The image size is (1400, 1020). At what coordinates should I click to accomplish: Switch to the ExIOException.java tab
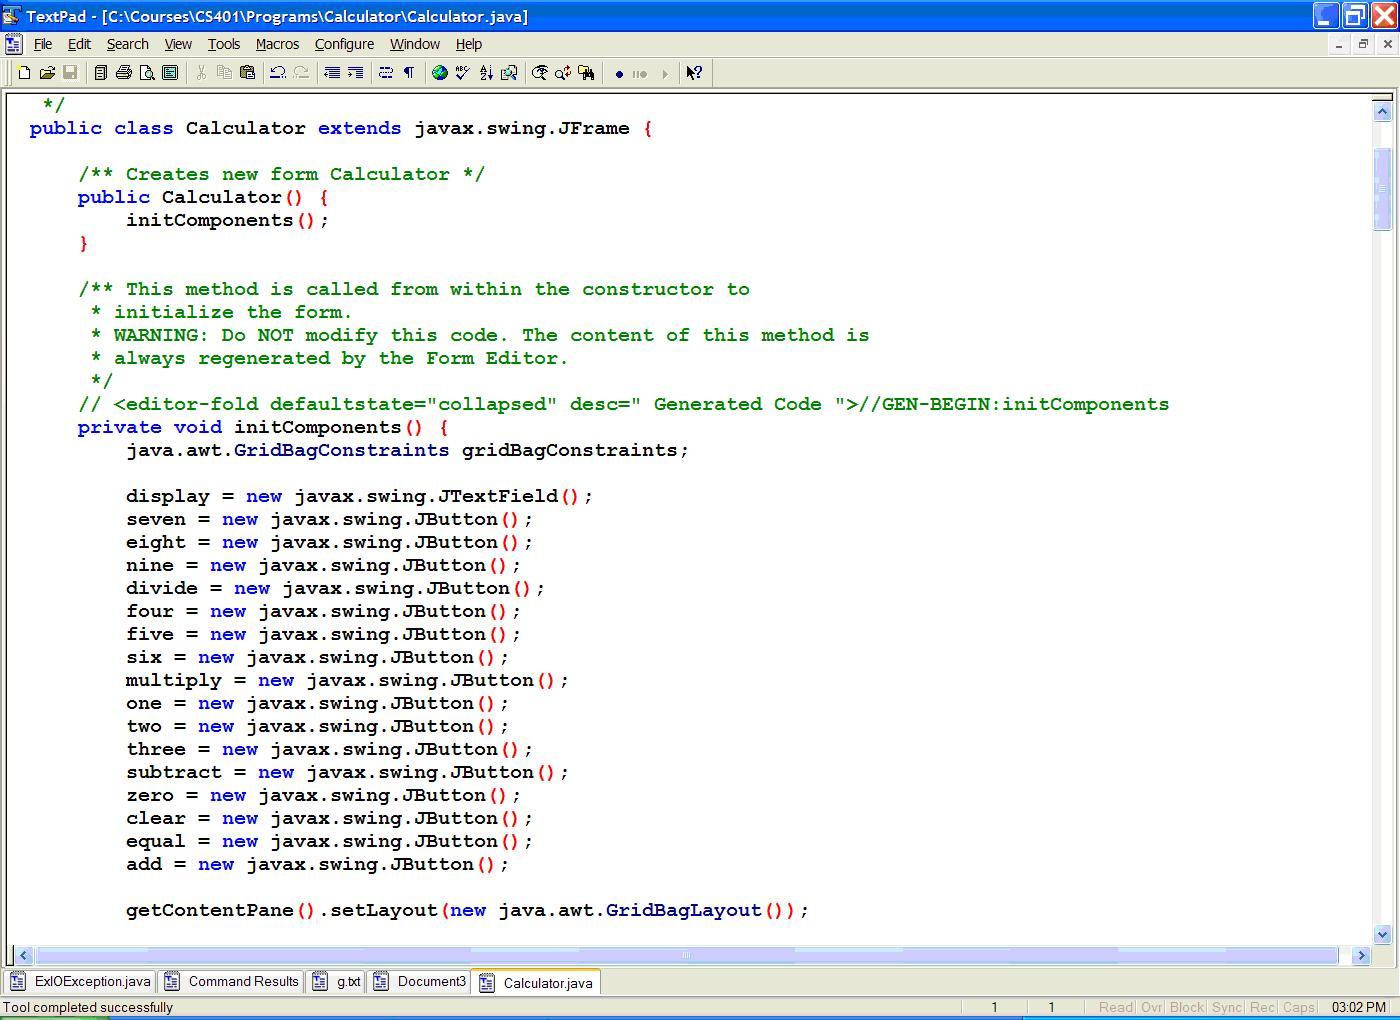(x=82, y=982)
